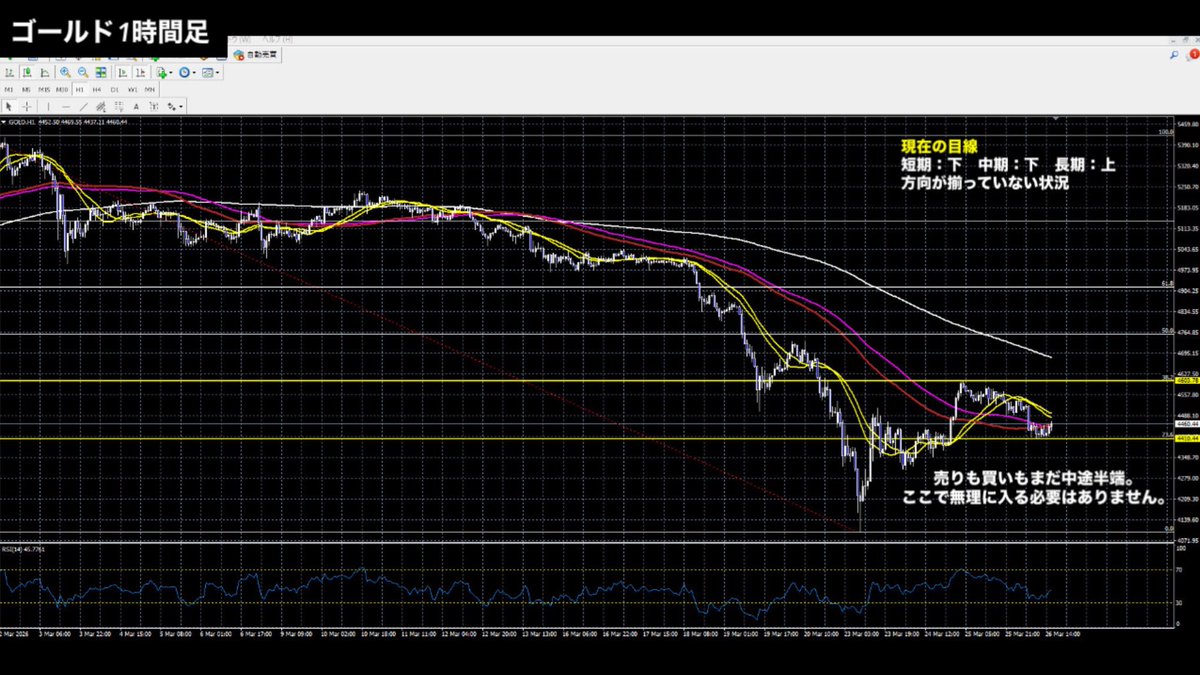
Task: Click the chart shift triangle marker
Action: tap(1056, 117)
